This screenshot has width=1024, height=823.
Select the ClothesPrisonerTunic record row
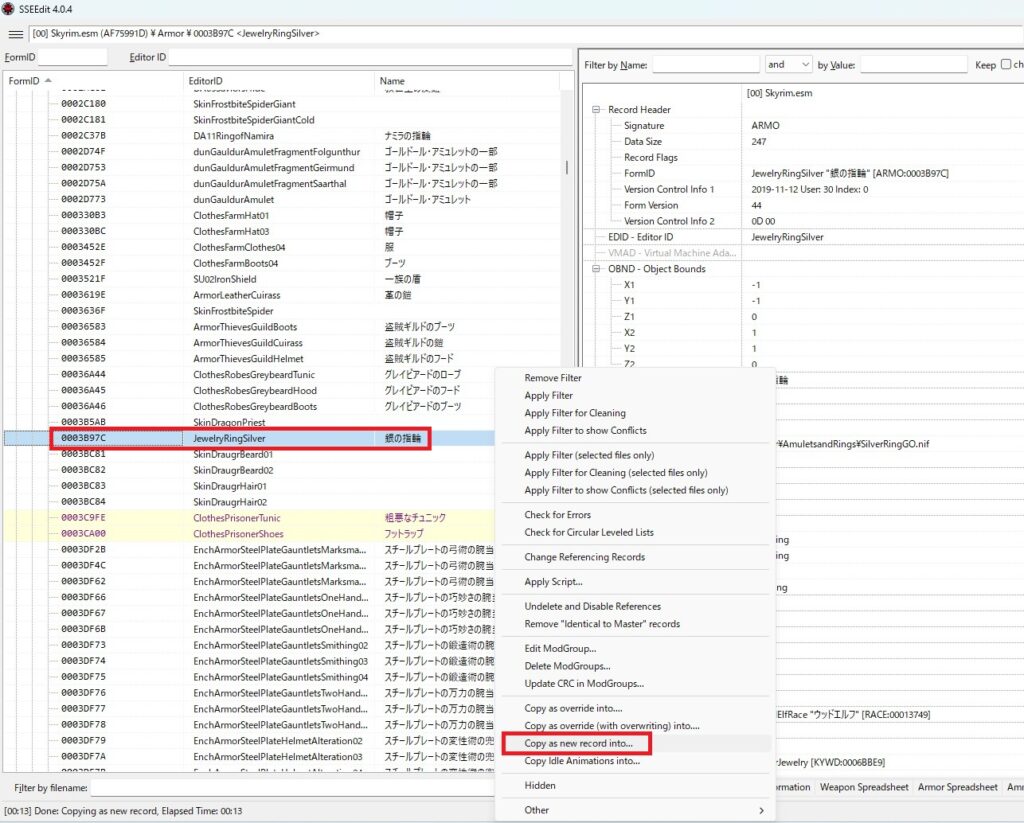pyautogui.click(x=237, y=518)
